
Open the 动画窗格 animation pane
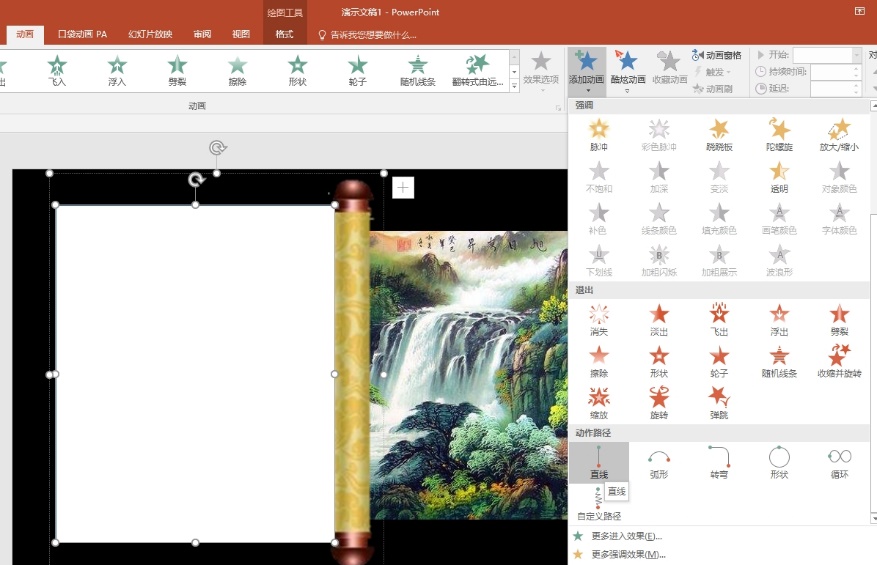pyautogui.click(x=717, y=55)
